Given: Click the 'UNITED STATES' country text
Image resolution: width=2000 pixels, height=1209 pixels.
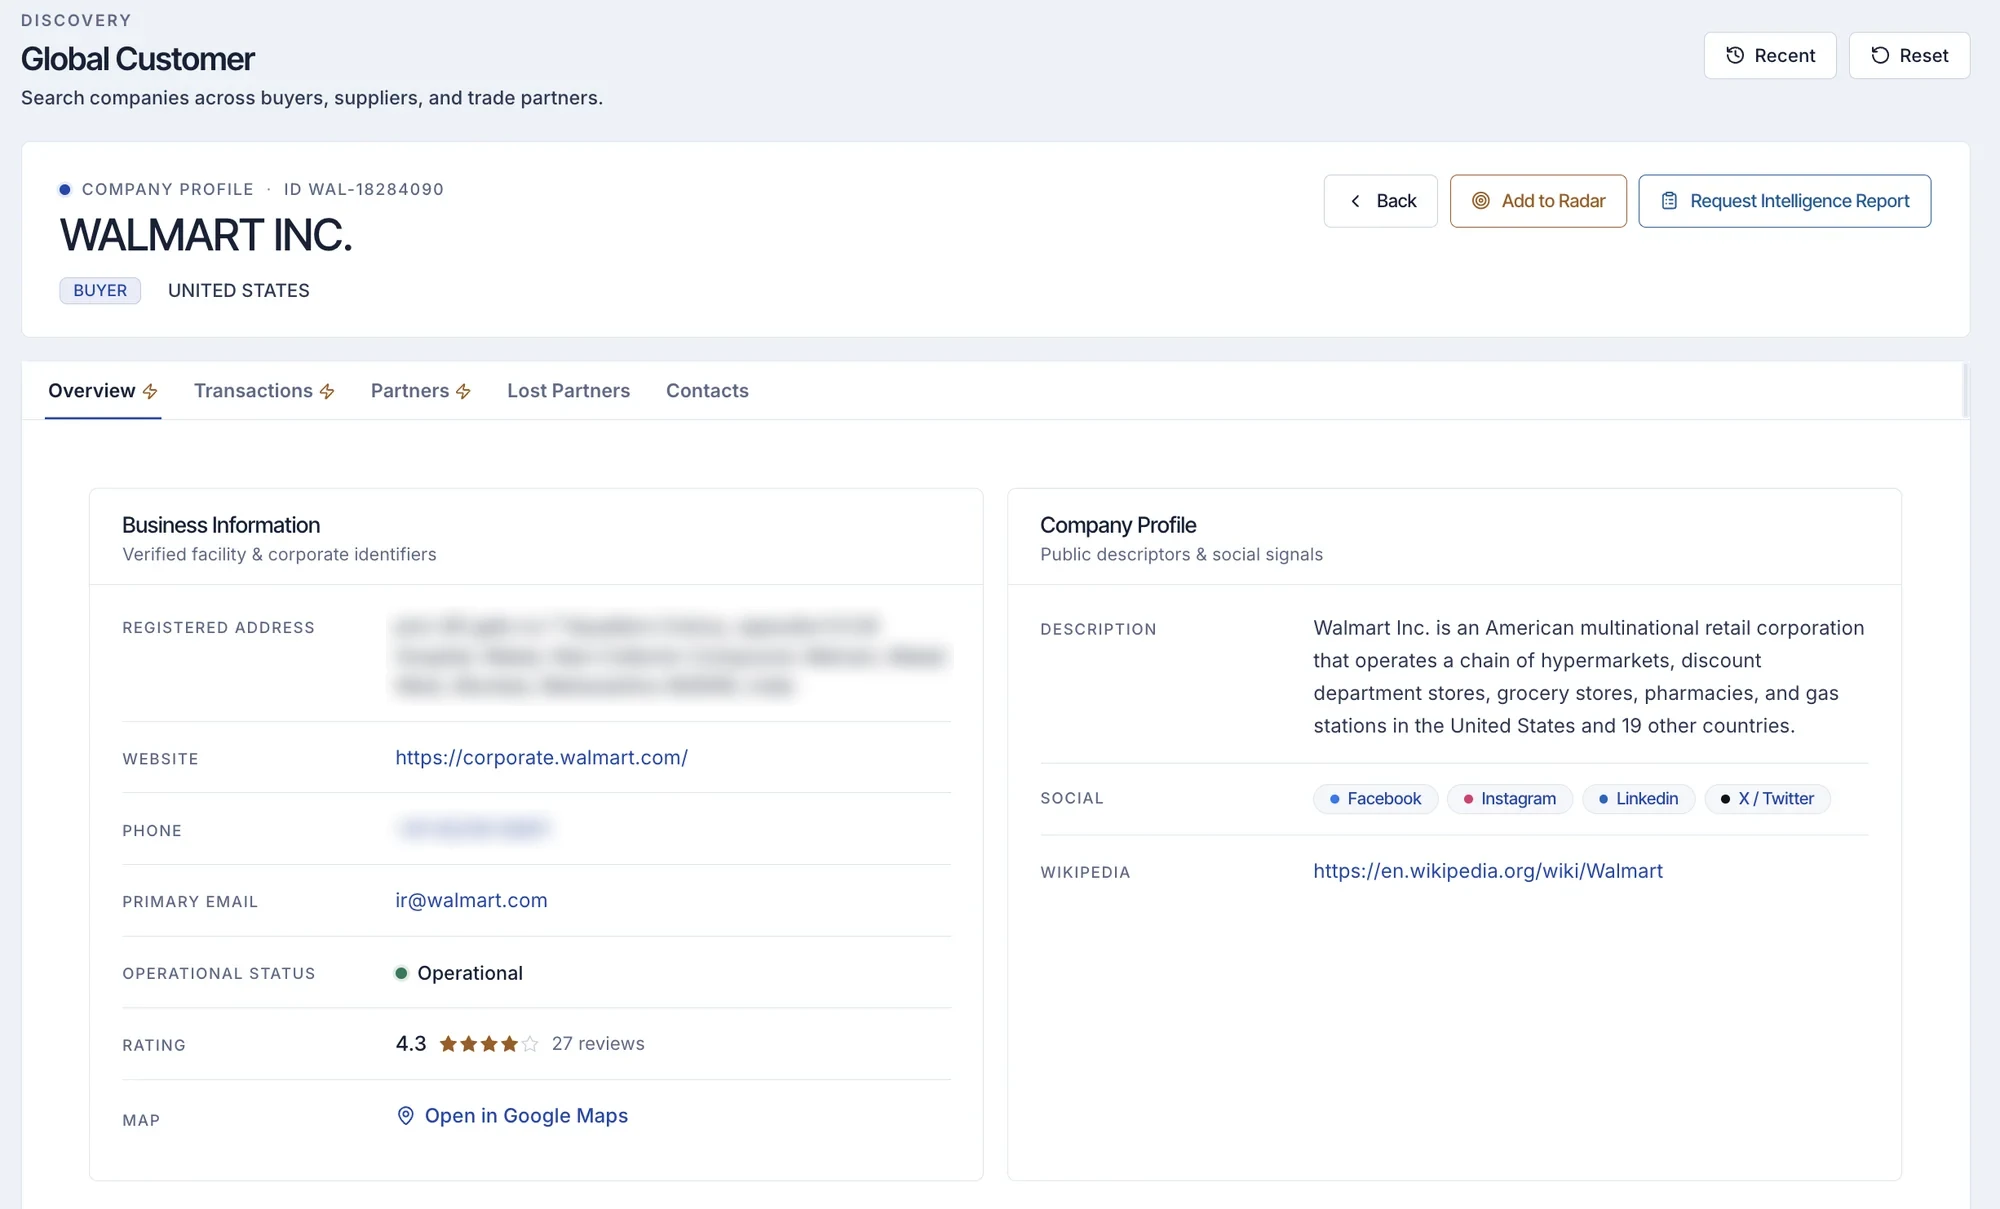Looking at the screenshot, I should click(x=239, y=290).
